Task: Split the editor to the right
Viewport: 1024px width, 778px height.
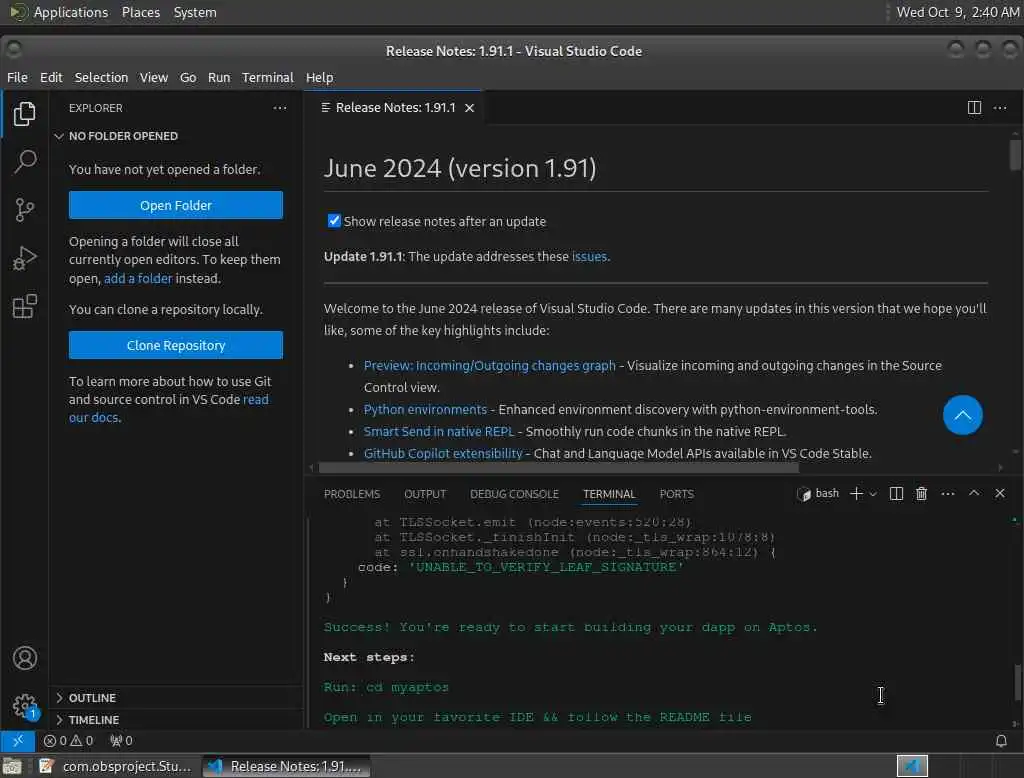Action: click(x=974, y=107)
